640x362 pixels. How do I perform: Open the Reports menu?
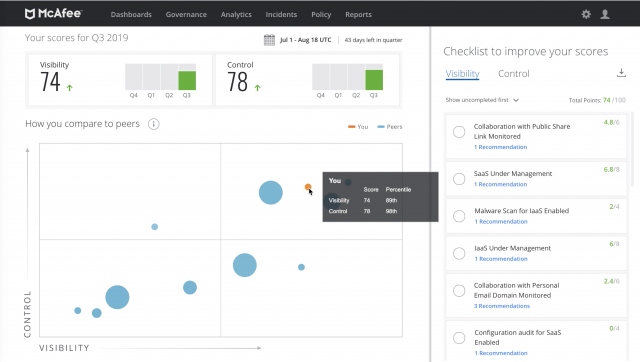[358, 14]
